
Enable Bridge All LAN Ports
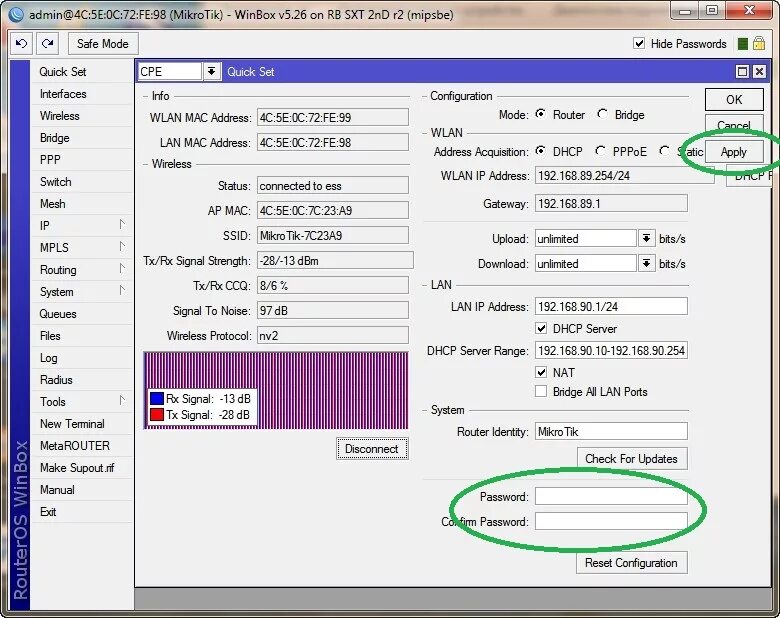point(541,392)
